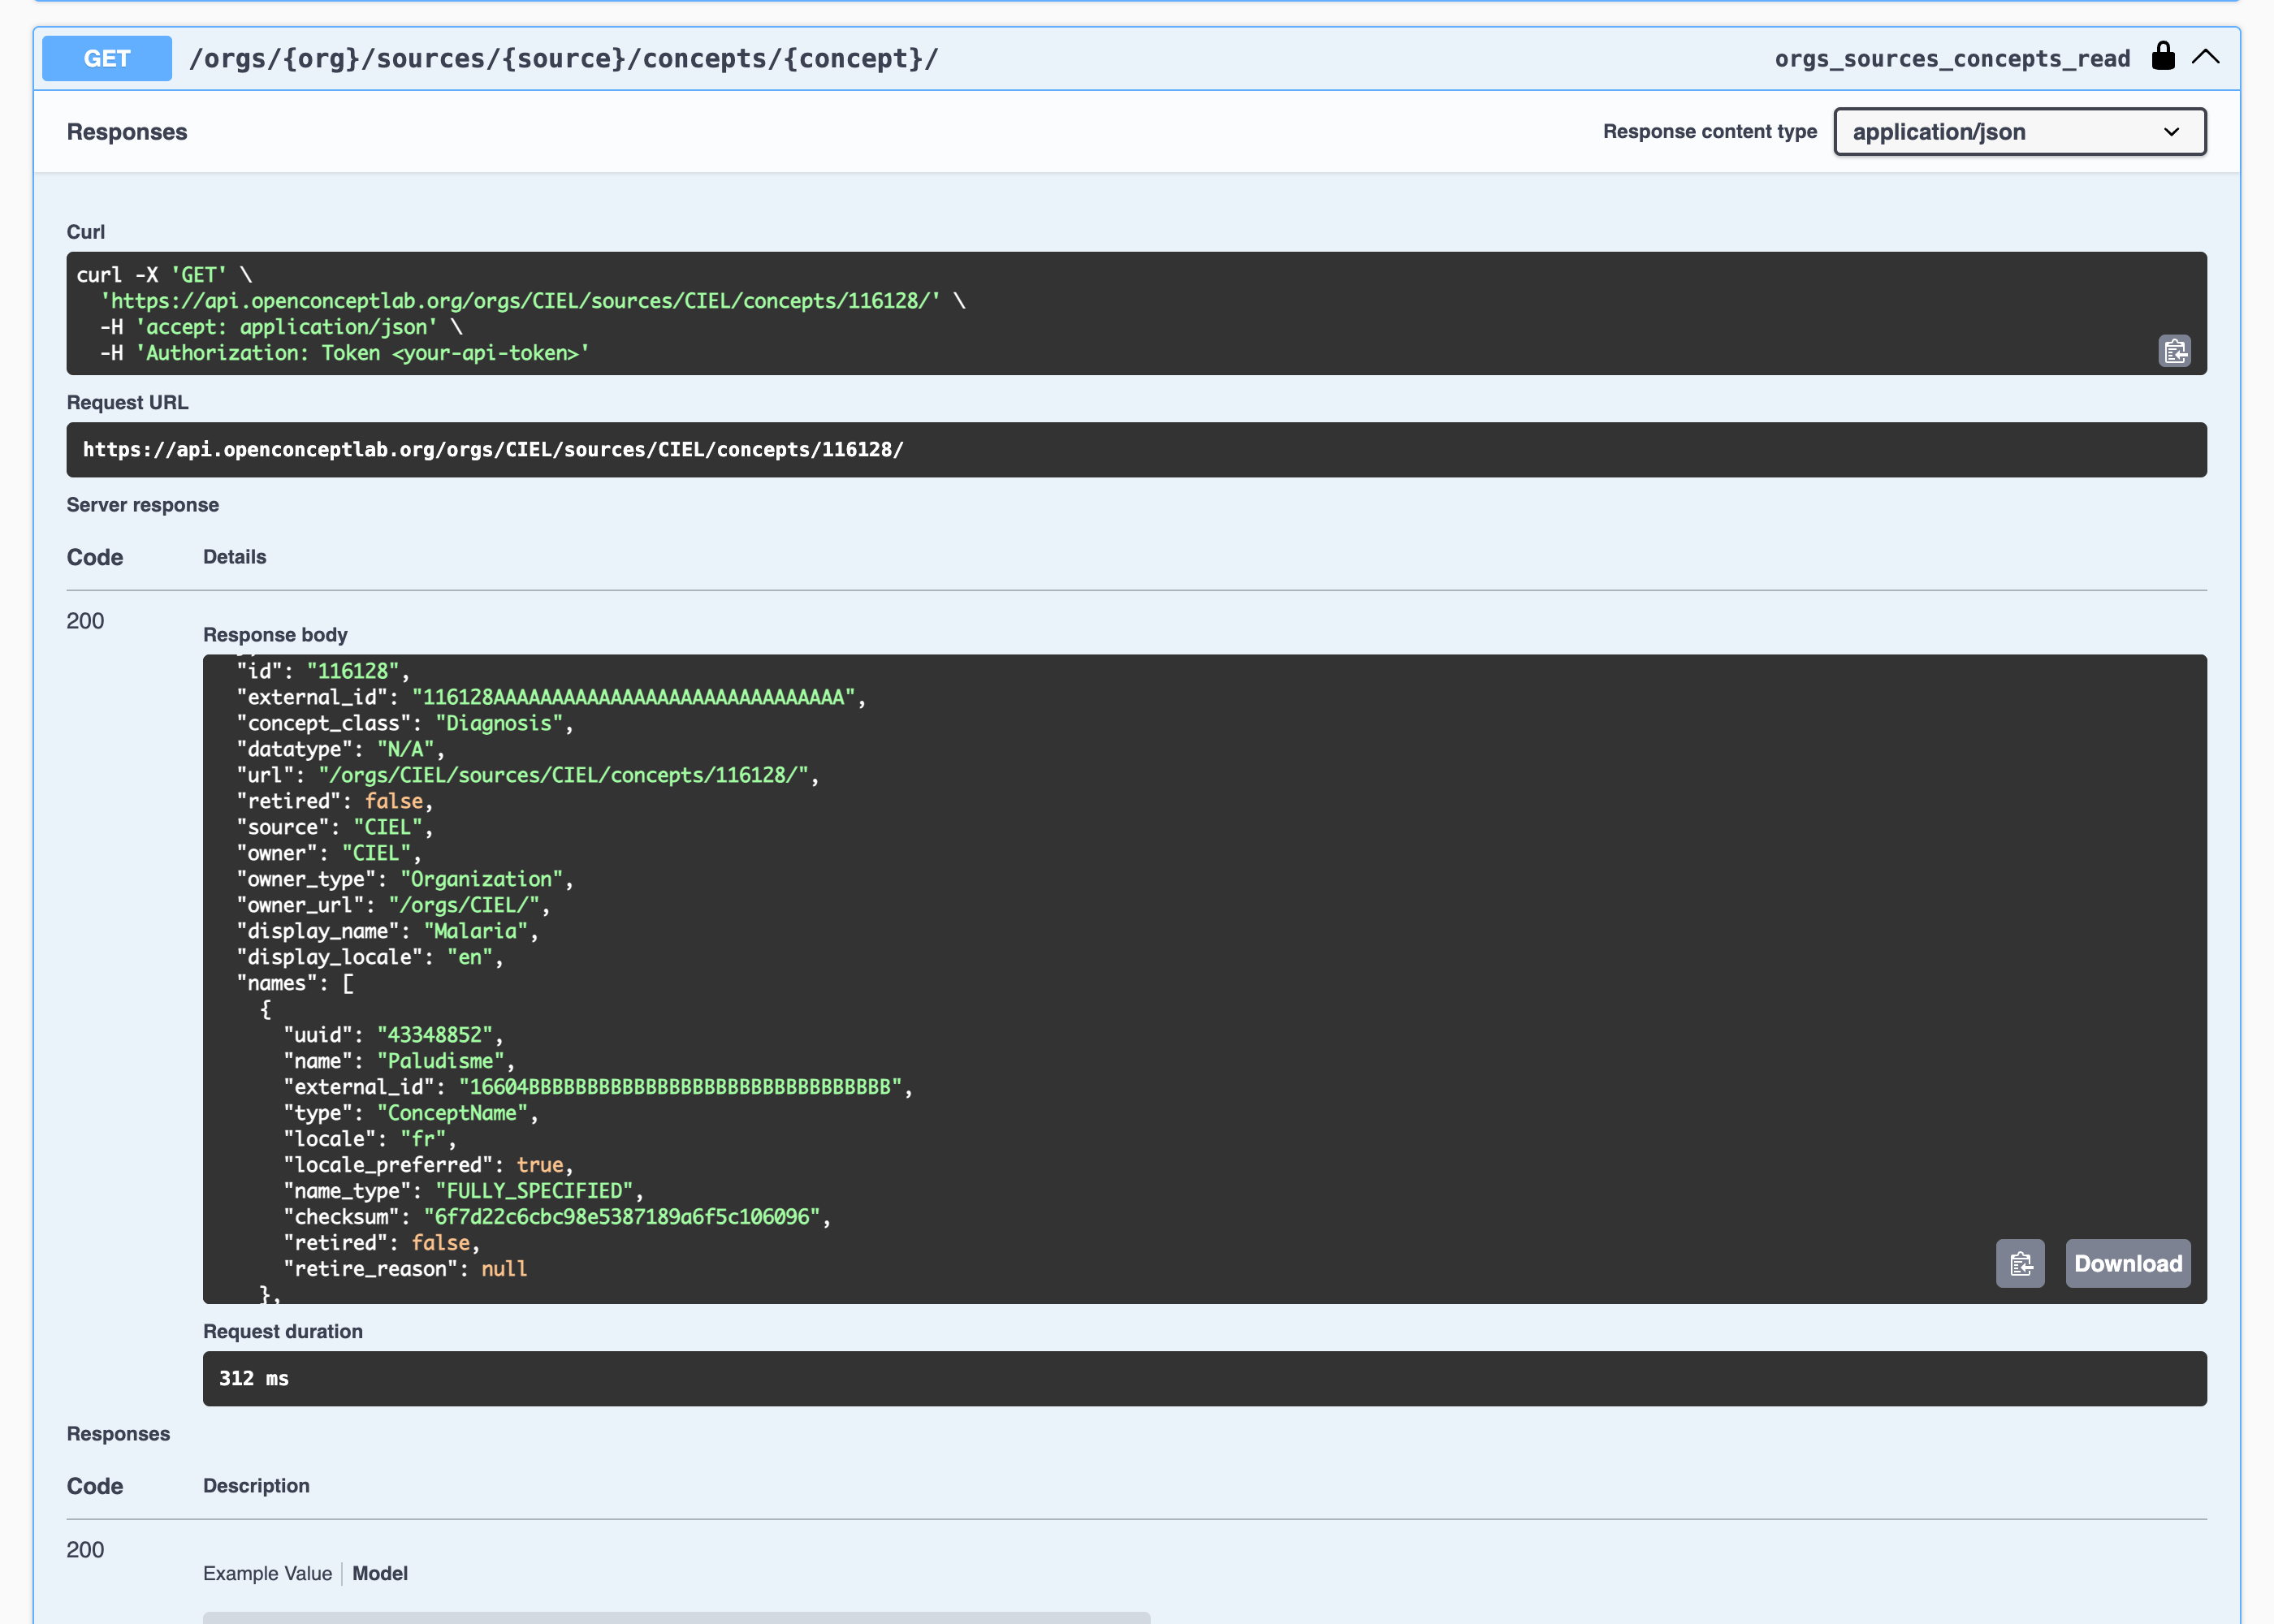The image size is (2274, 1624).
Task: Click the Request URL text box
Action: click(1136, 450)
